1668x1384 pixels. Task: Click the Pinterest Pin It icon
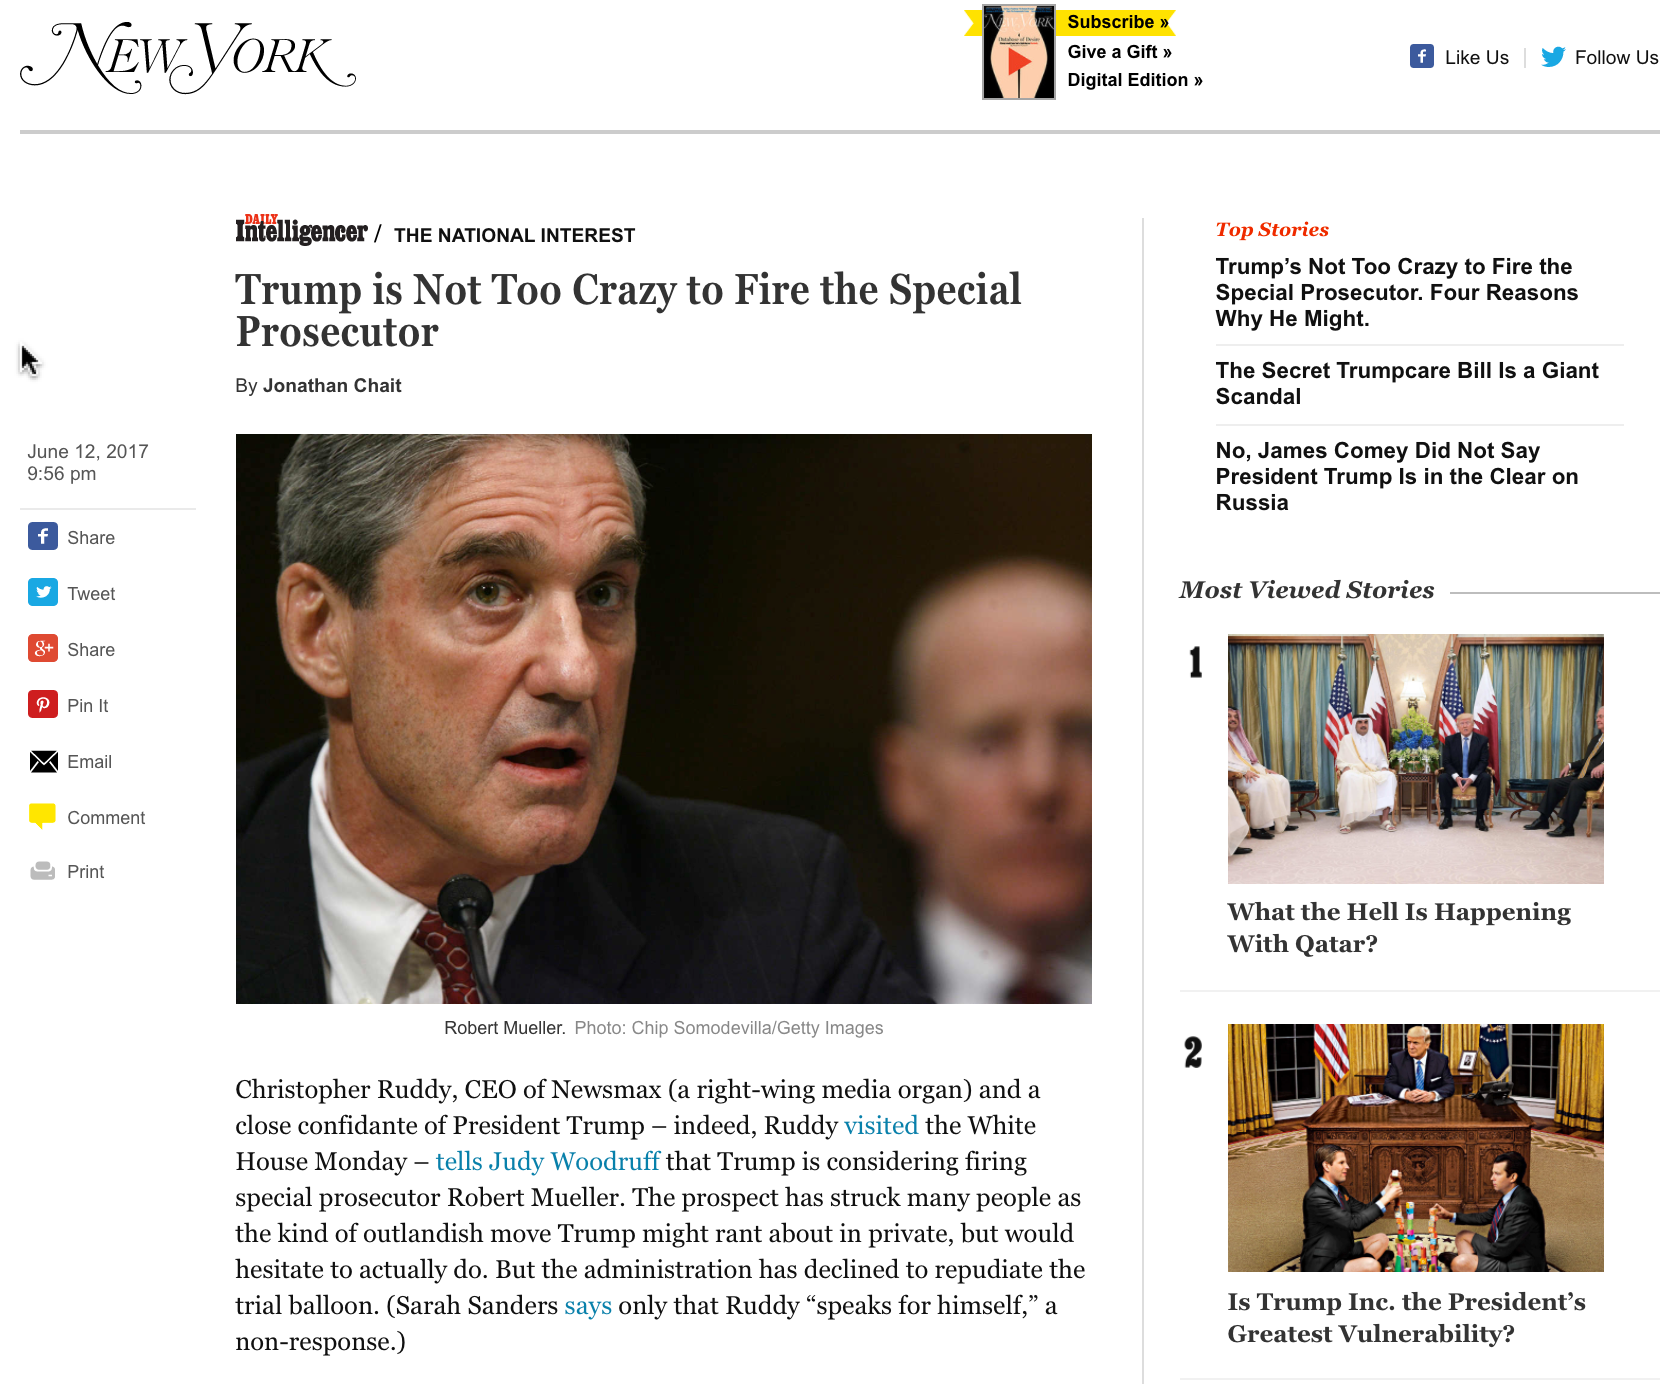pos(42,705)
